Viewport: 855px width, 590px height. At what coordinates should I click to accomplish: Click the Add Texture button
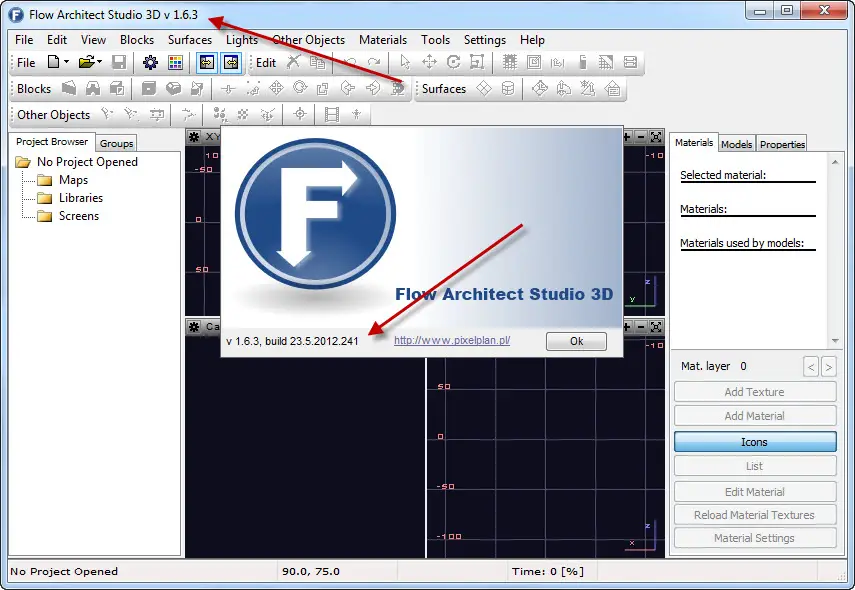point(755,392)
